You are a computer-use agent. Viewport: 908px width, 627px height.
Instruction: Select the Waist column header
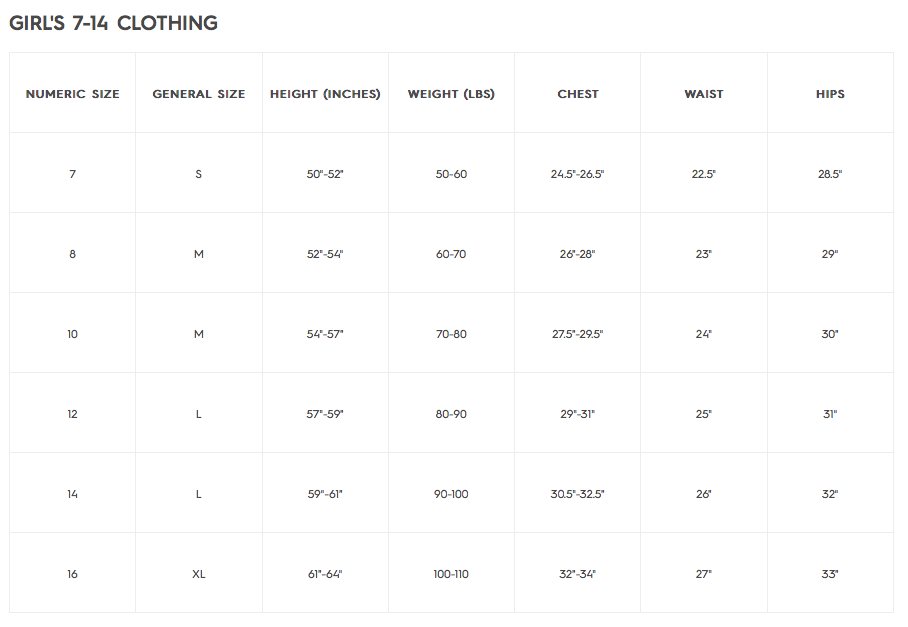coord(704,94)
